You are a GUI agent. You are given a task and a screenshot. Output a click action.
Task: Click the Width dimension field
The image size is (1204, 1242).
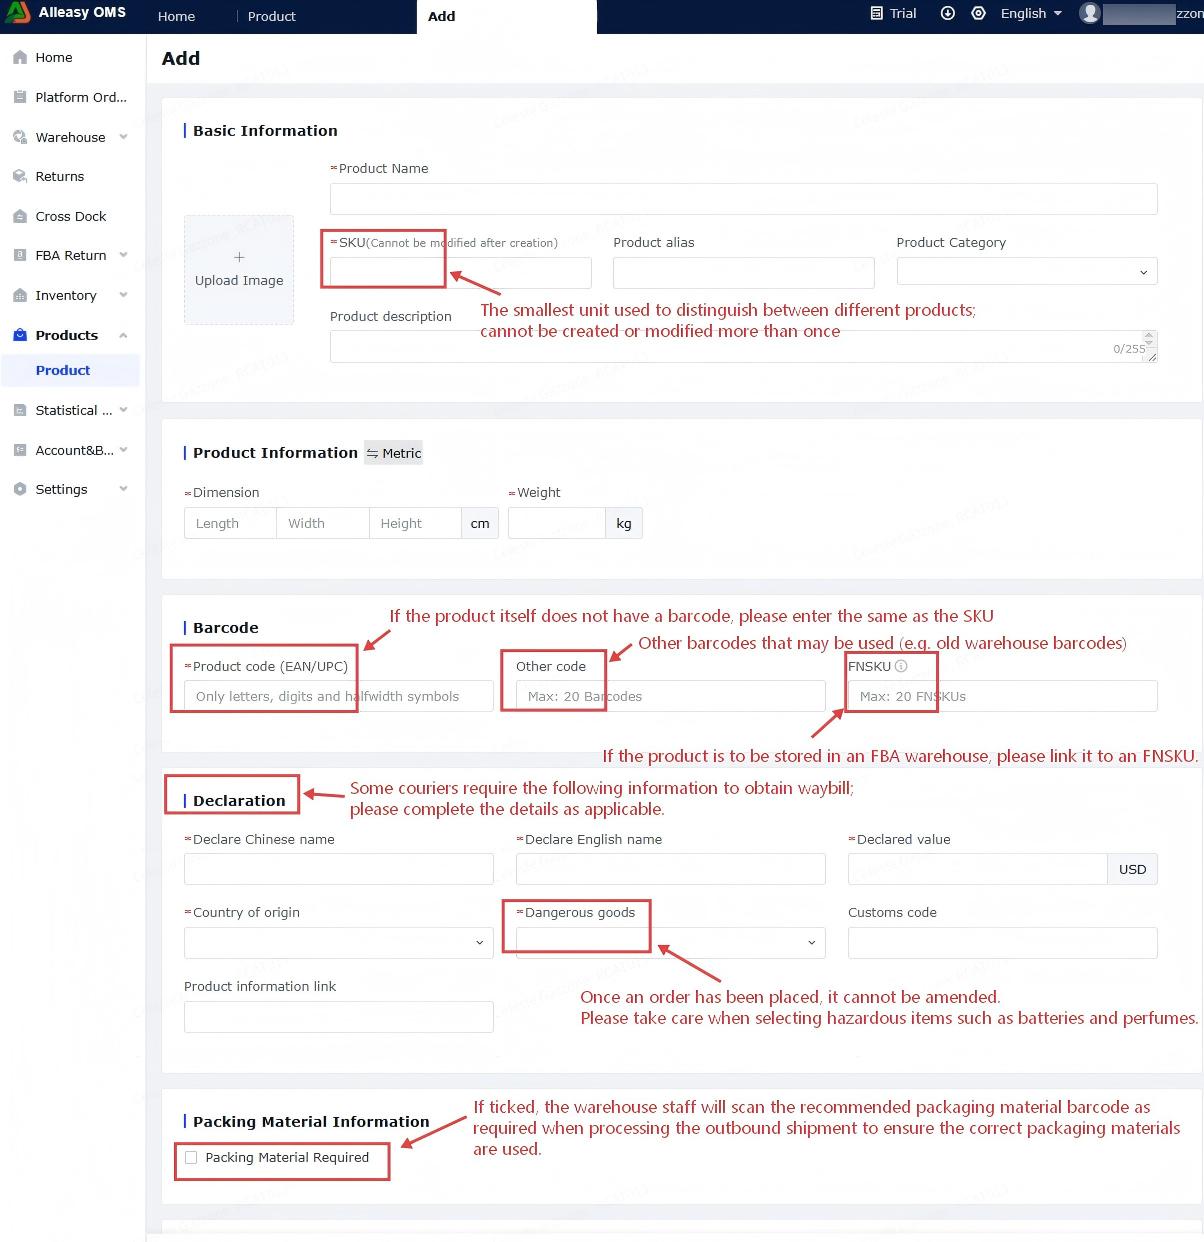tap(322, 523)
